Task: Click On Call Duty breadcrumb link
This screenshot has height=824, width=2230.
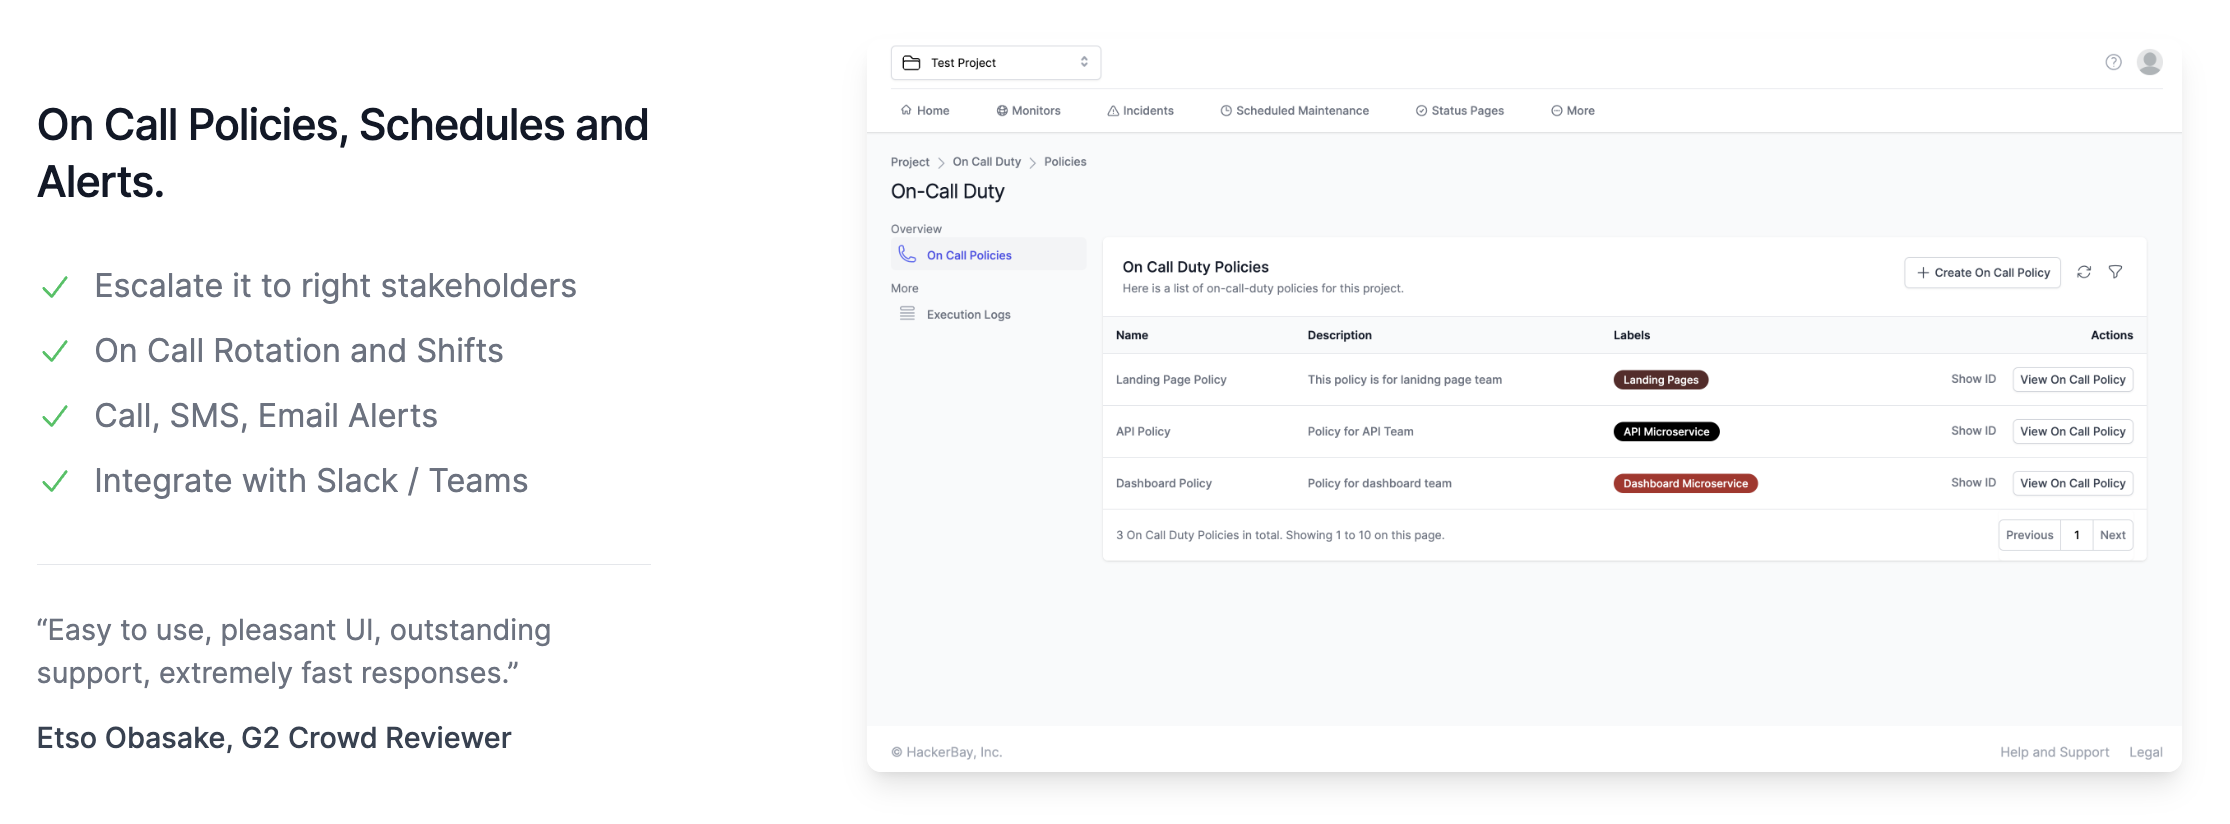Action: click(x=986, y=162)
